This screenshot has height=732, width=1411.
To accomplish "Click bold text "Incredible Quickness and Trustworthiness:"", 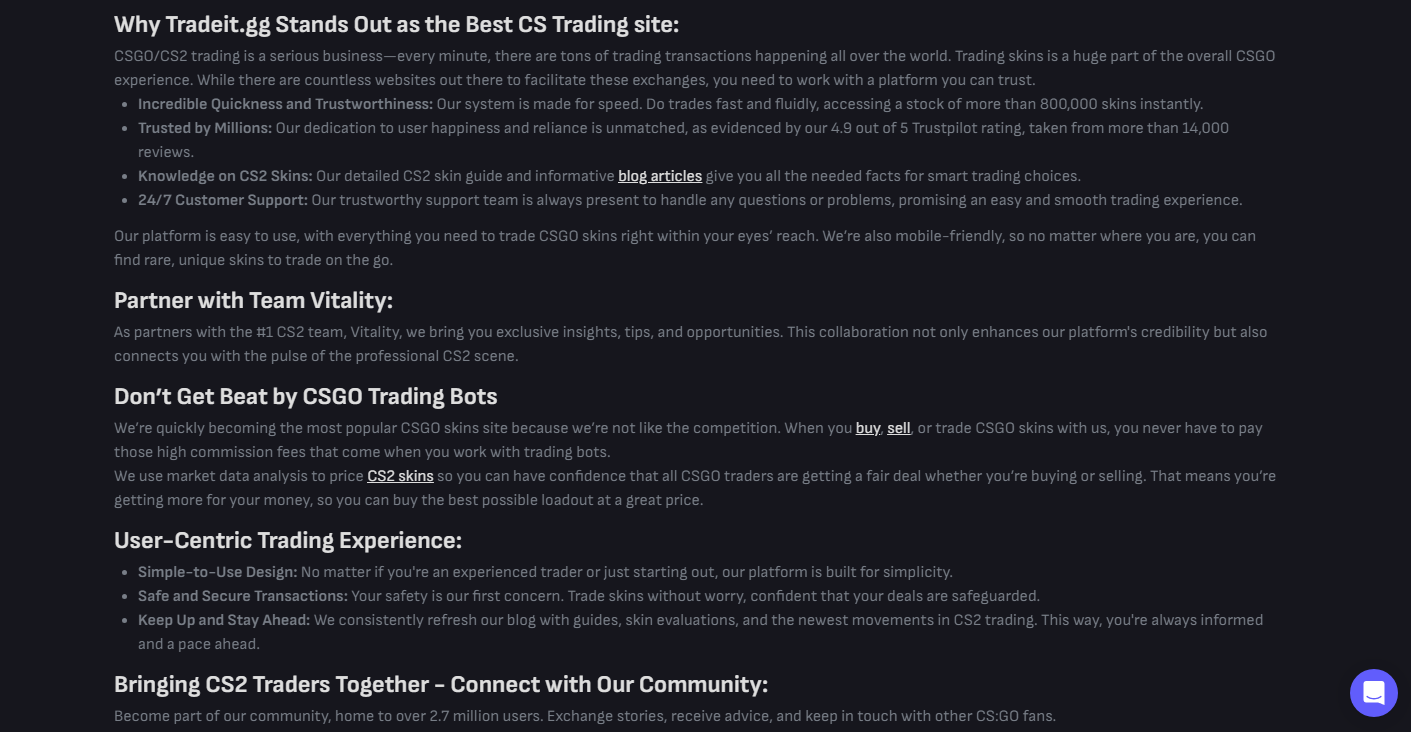I will point(285,104).
